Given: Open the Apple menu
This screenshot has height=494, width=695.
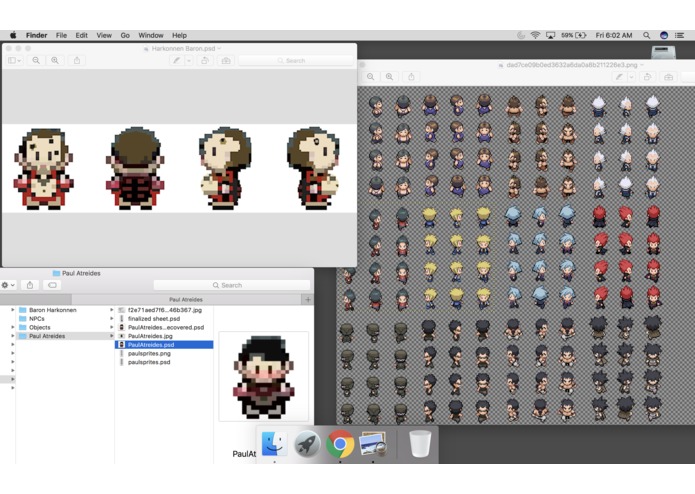Looking at the screenshot, I should pos(13,35).
